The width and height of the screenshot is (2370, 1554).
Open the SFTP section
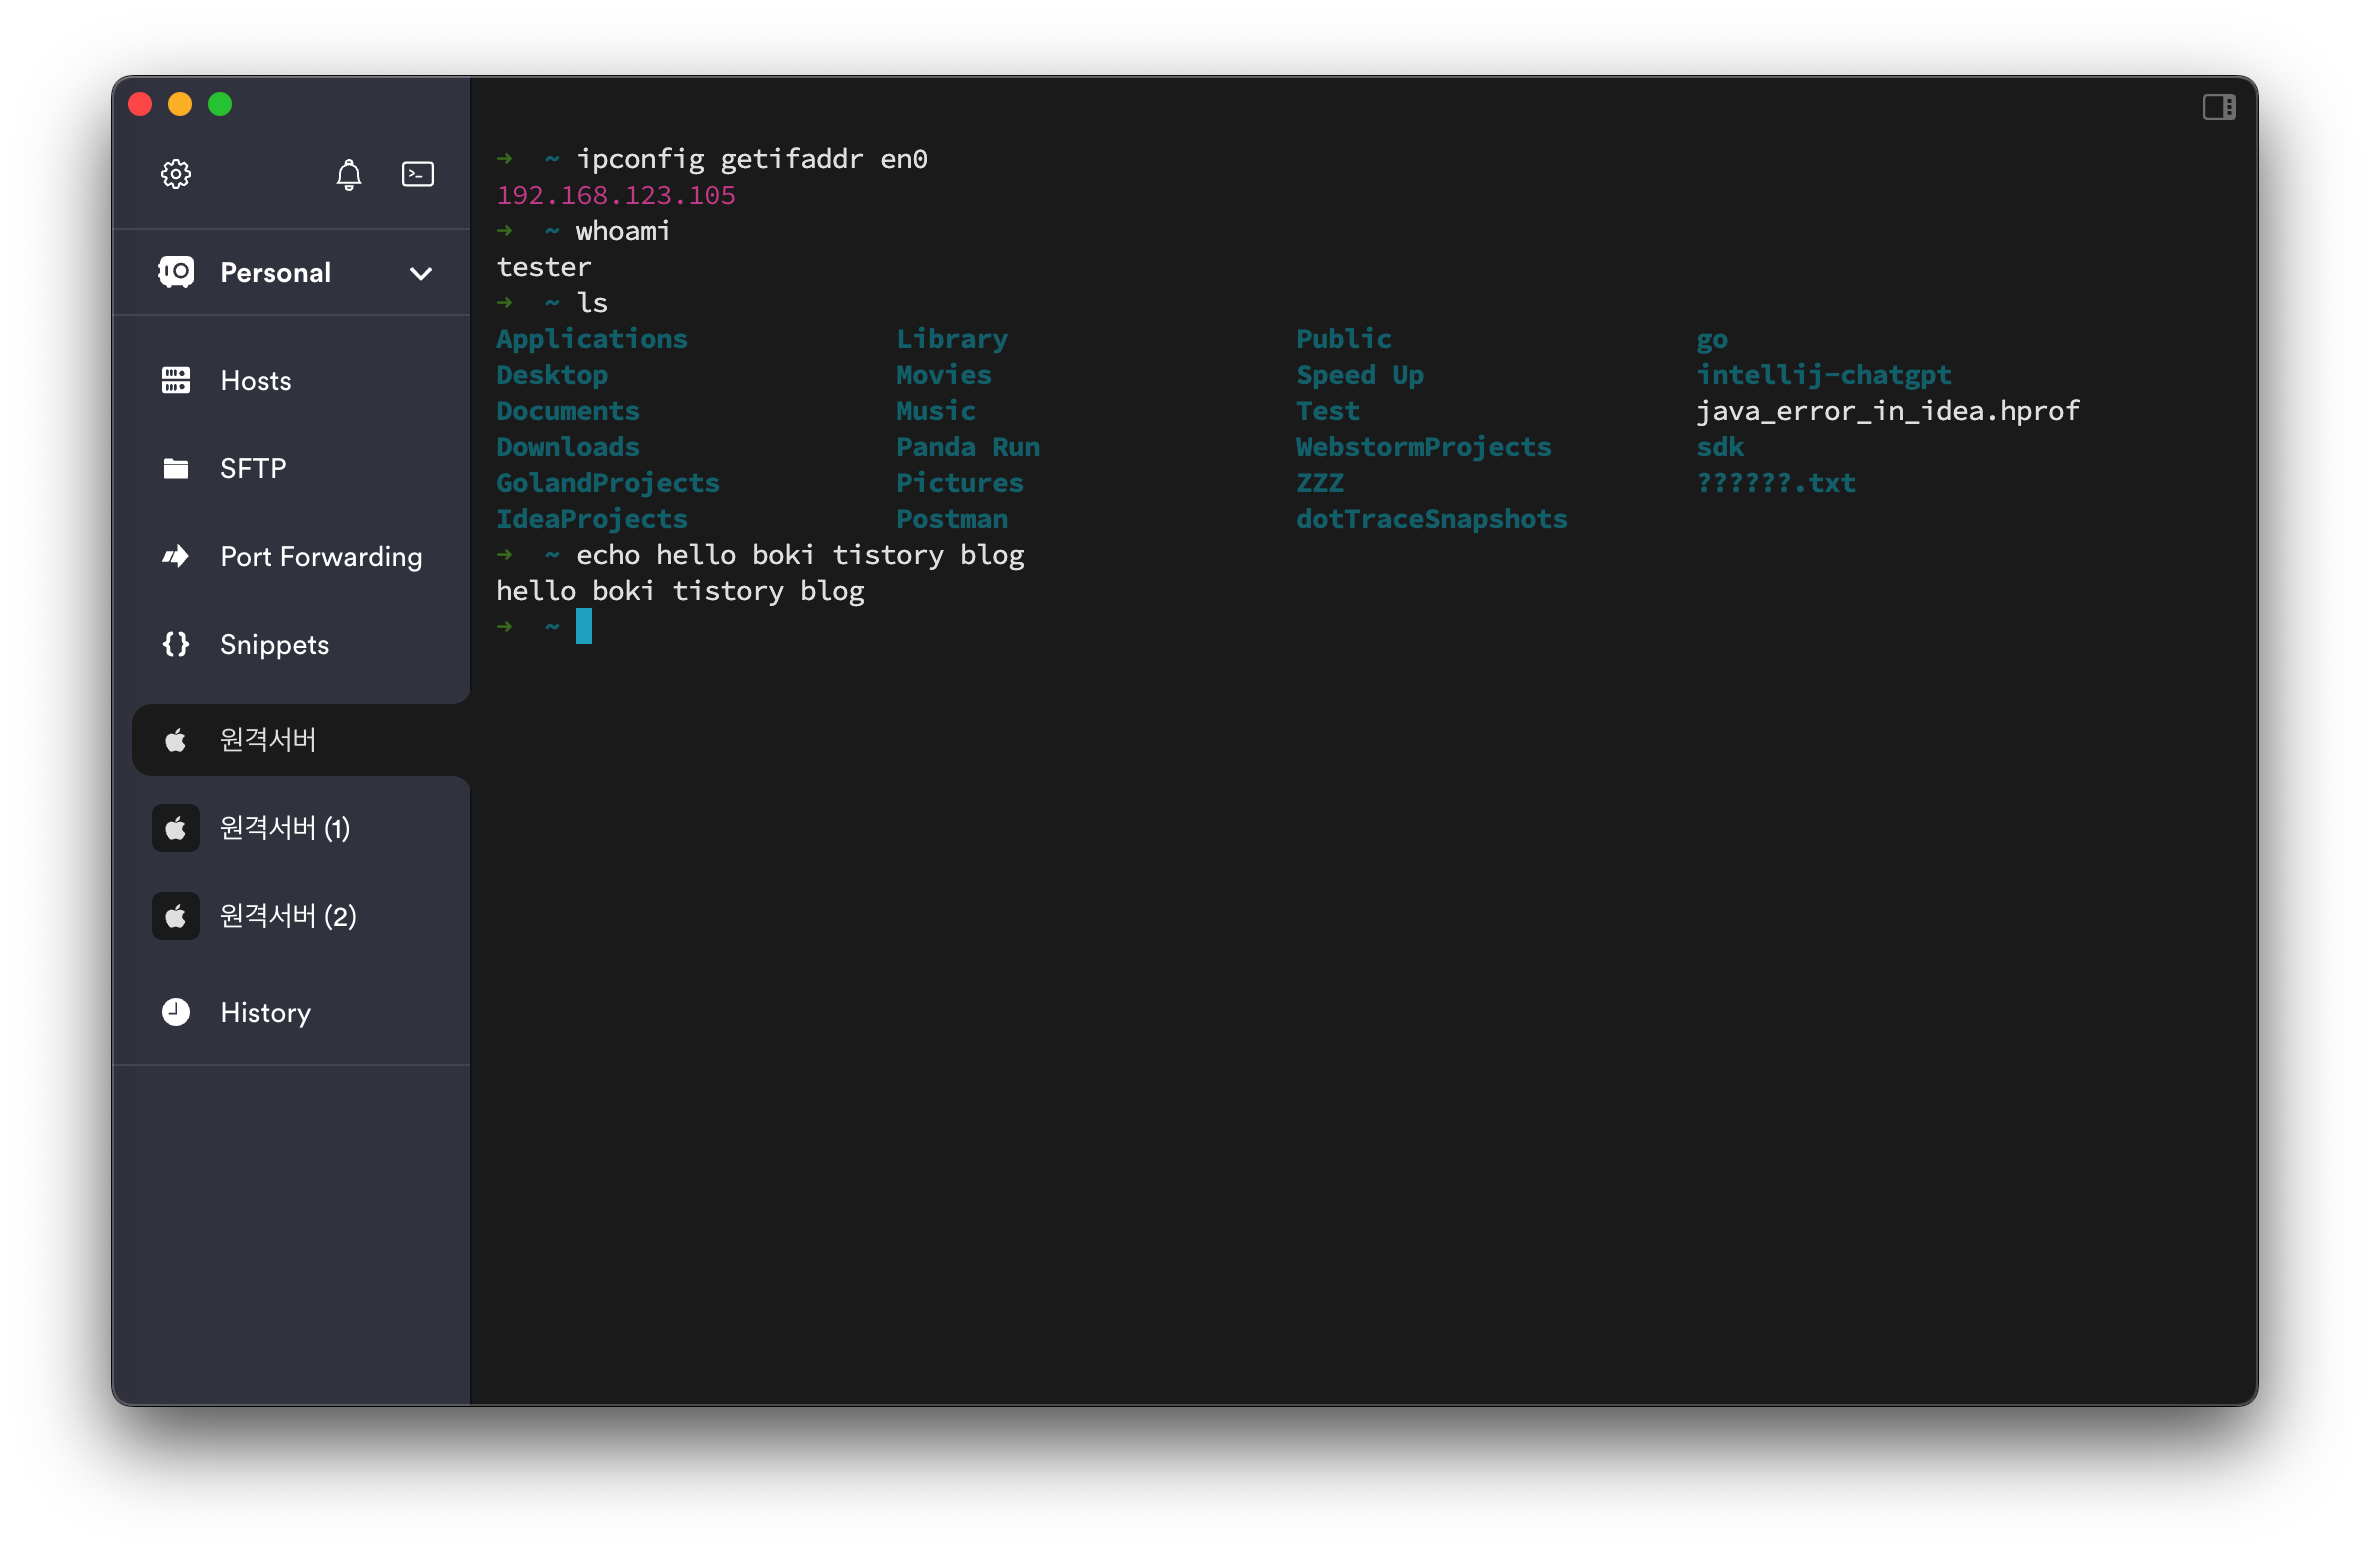pyautogui.click(x=253, y=468)
